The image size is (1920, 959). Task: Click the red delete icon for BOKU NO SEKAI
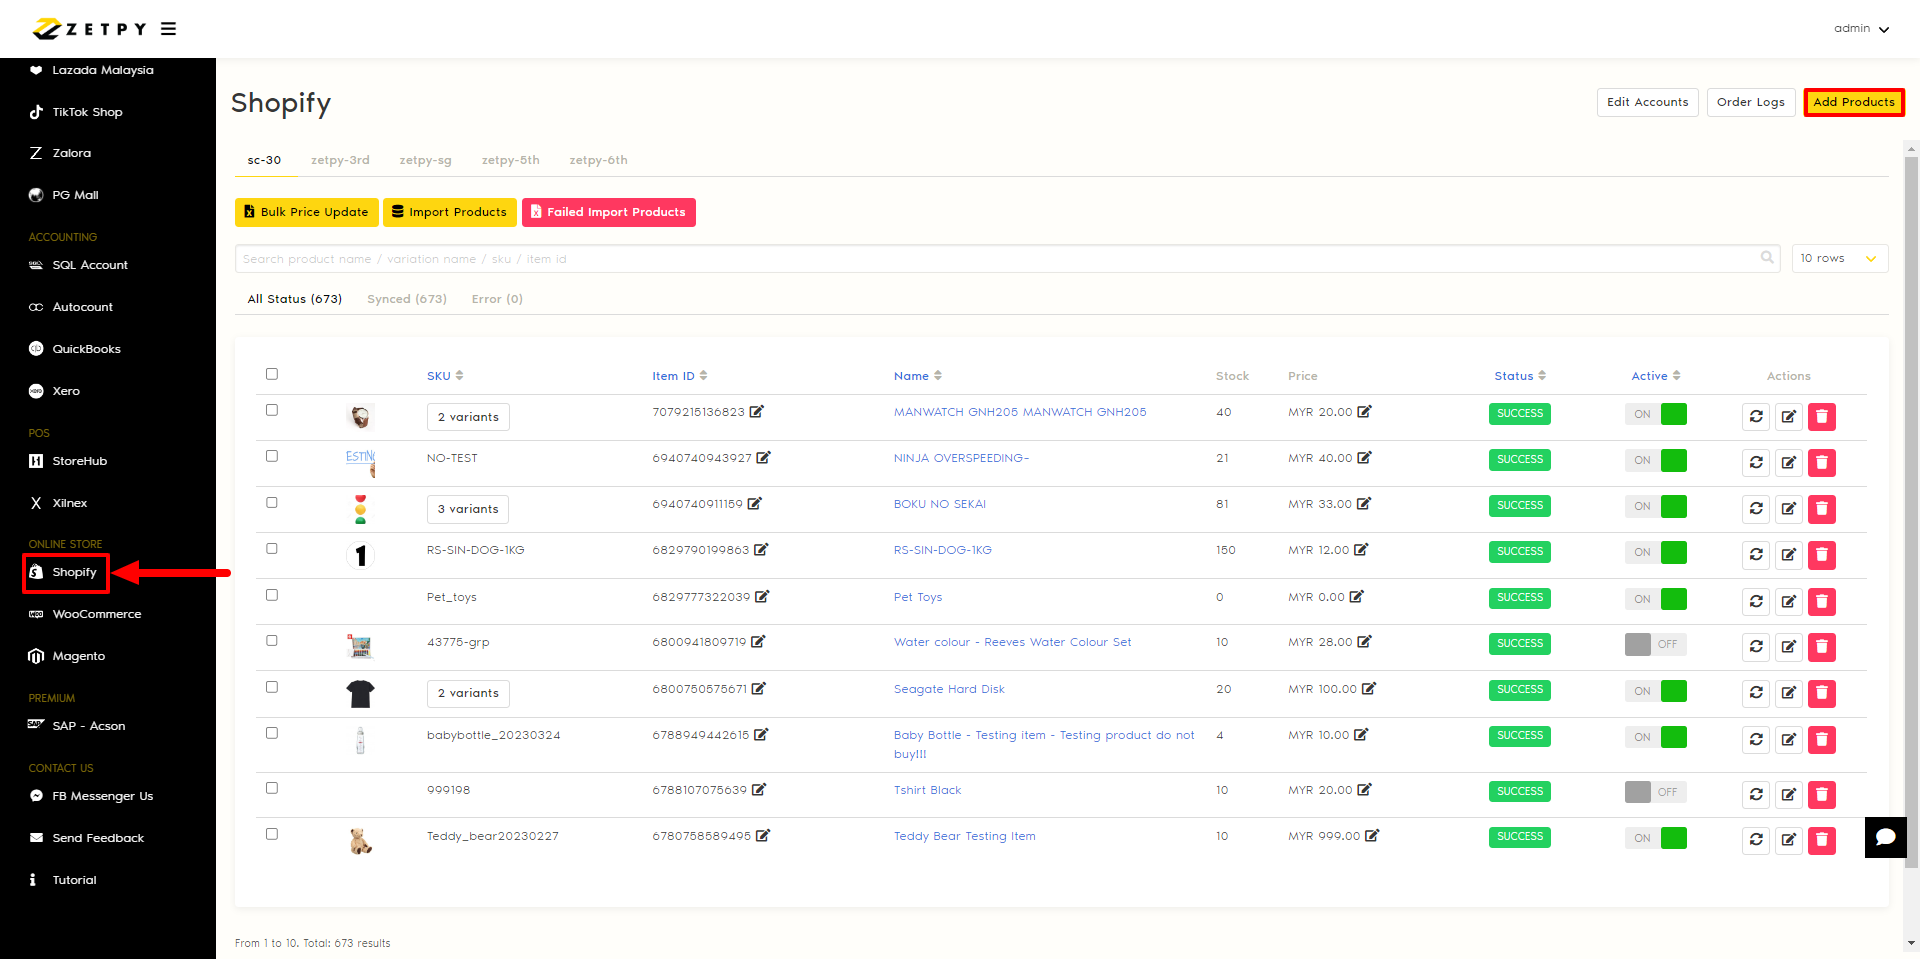1821,508
